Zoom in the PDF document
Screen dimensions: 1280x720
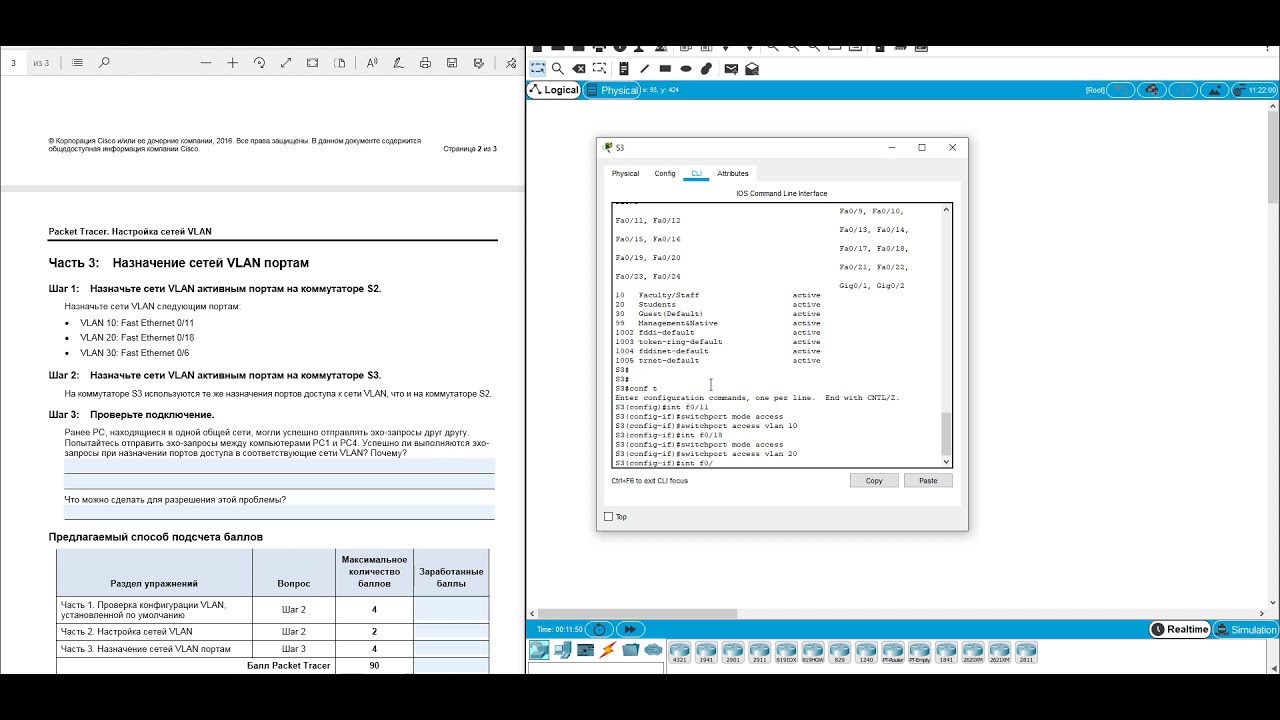pyautogui.click(x=232, y=63)
